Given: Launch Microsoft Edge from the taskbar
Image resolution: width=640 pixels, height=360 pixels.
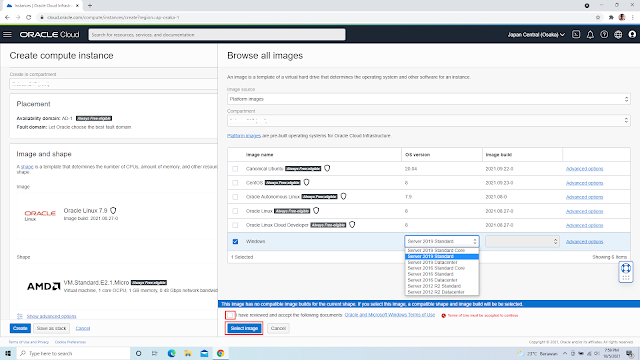Looking at the screenshot, I should point(171,353).
